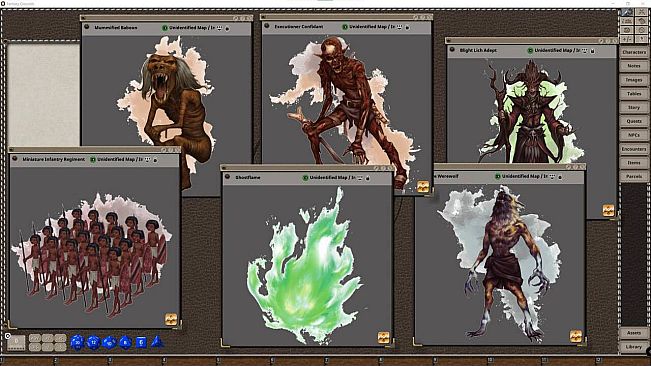This screenshot has width=651, height=366.
Task: Toggle the lock icon on Ghostflame window
Action: pyautogui.click(x=367, y=178)
